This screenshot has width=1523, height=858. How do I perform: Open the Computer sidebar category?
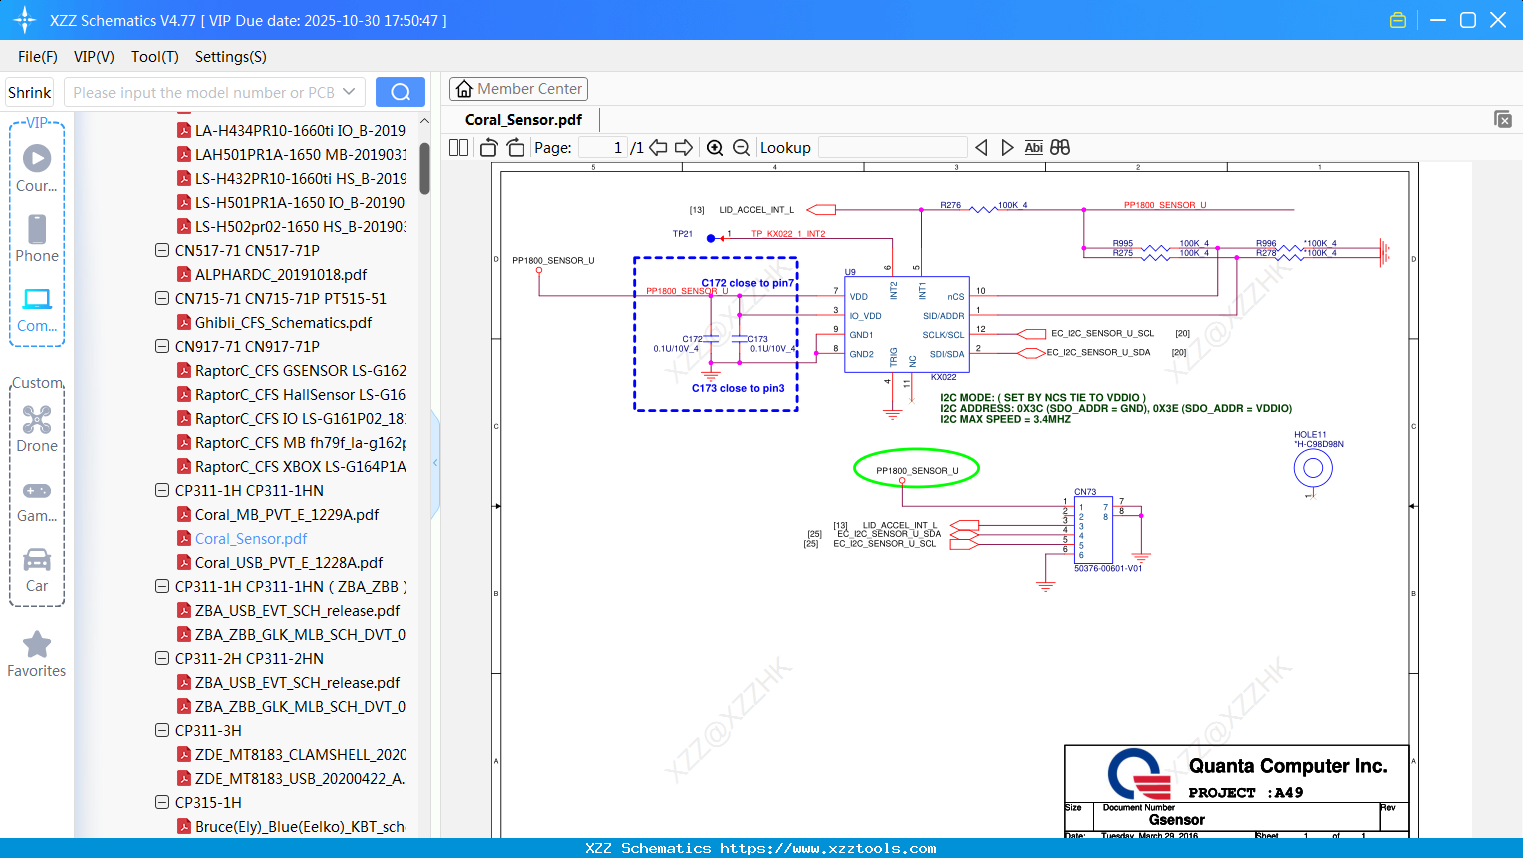coord(37,309)
